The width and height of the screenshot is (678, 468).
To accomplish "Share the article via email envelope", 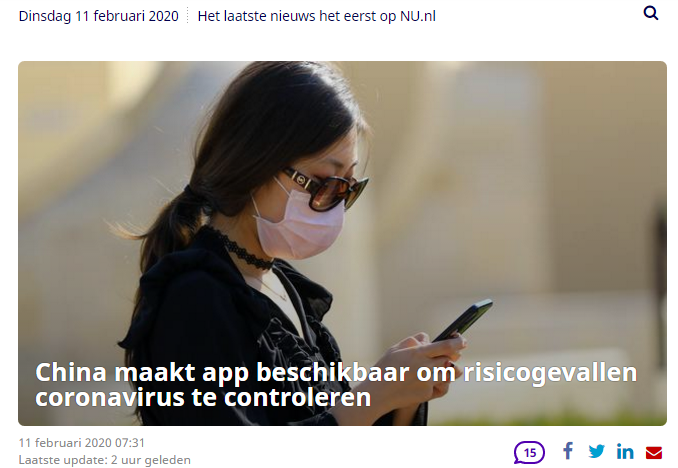I will click(x=654, y=452).
